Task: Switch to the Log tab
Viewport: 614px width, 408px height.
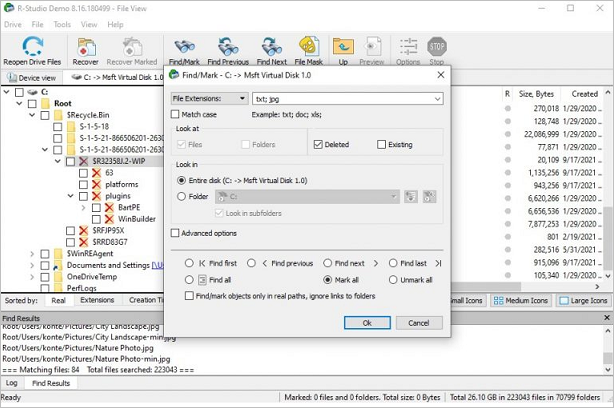Action: coord(12,383)
